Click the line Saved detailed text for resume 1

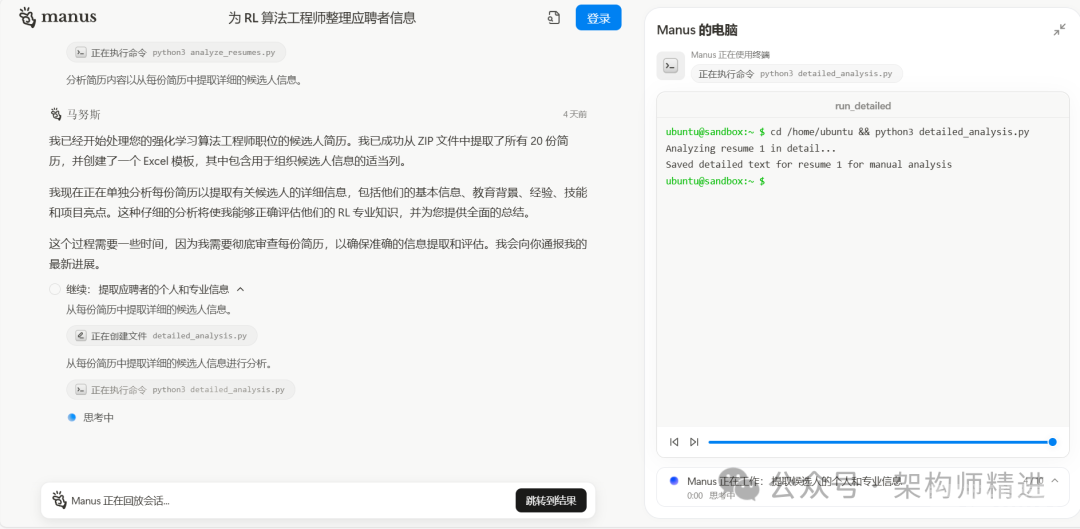[809, 165]
